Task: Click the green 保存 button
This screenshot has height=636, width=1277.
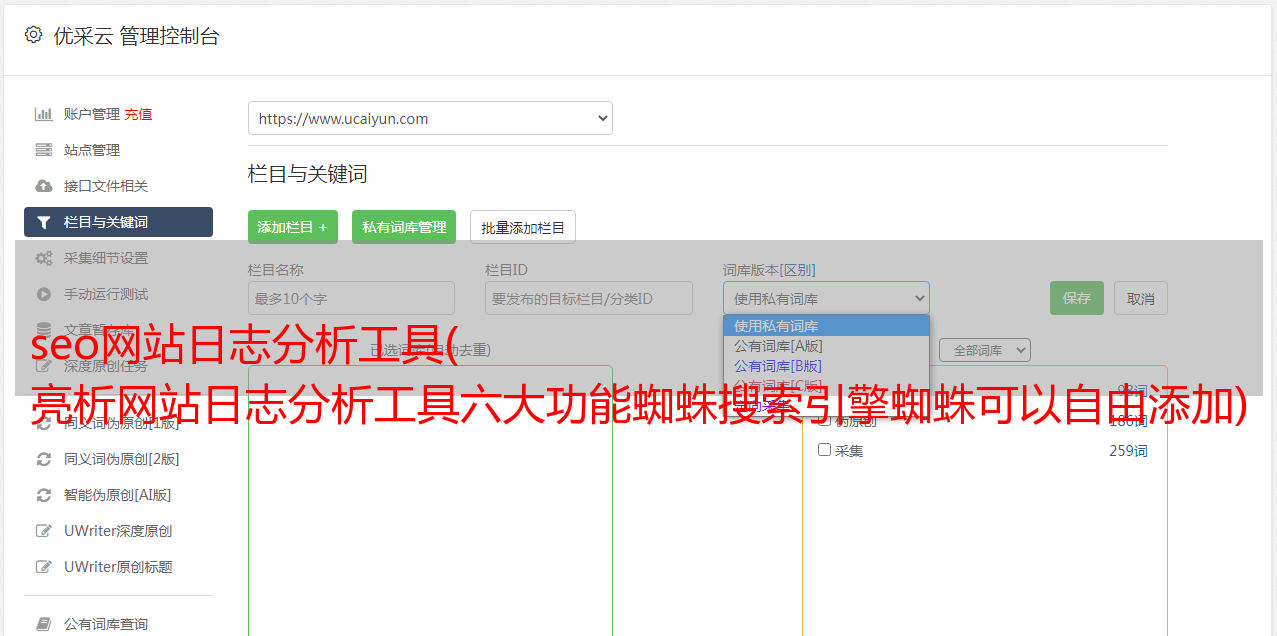Action: pos(1077,298)
